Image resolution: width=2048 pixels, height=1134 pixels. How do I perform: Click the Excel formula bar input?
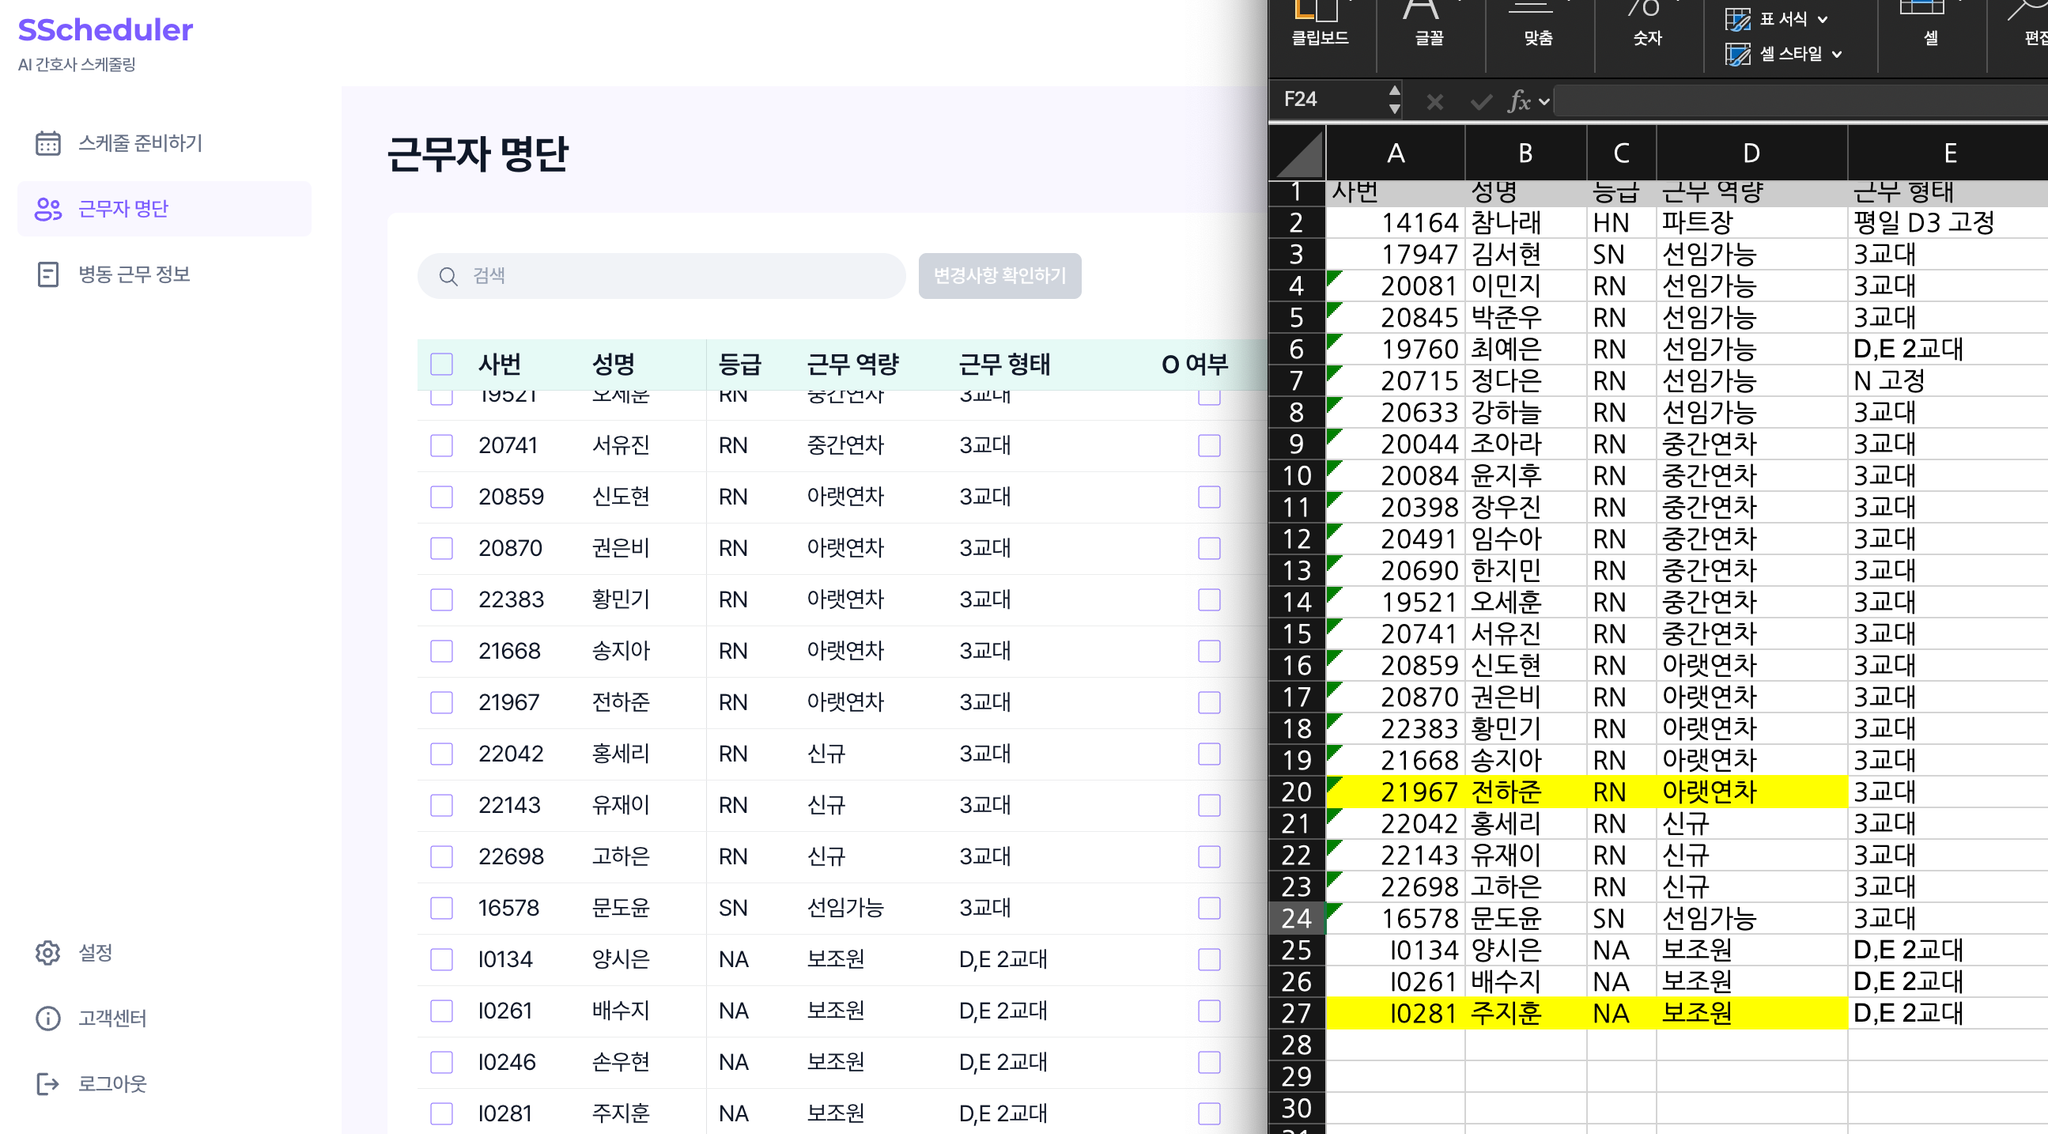[1802, 101]
